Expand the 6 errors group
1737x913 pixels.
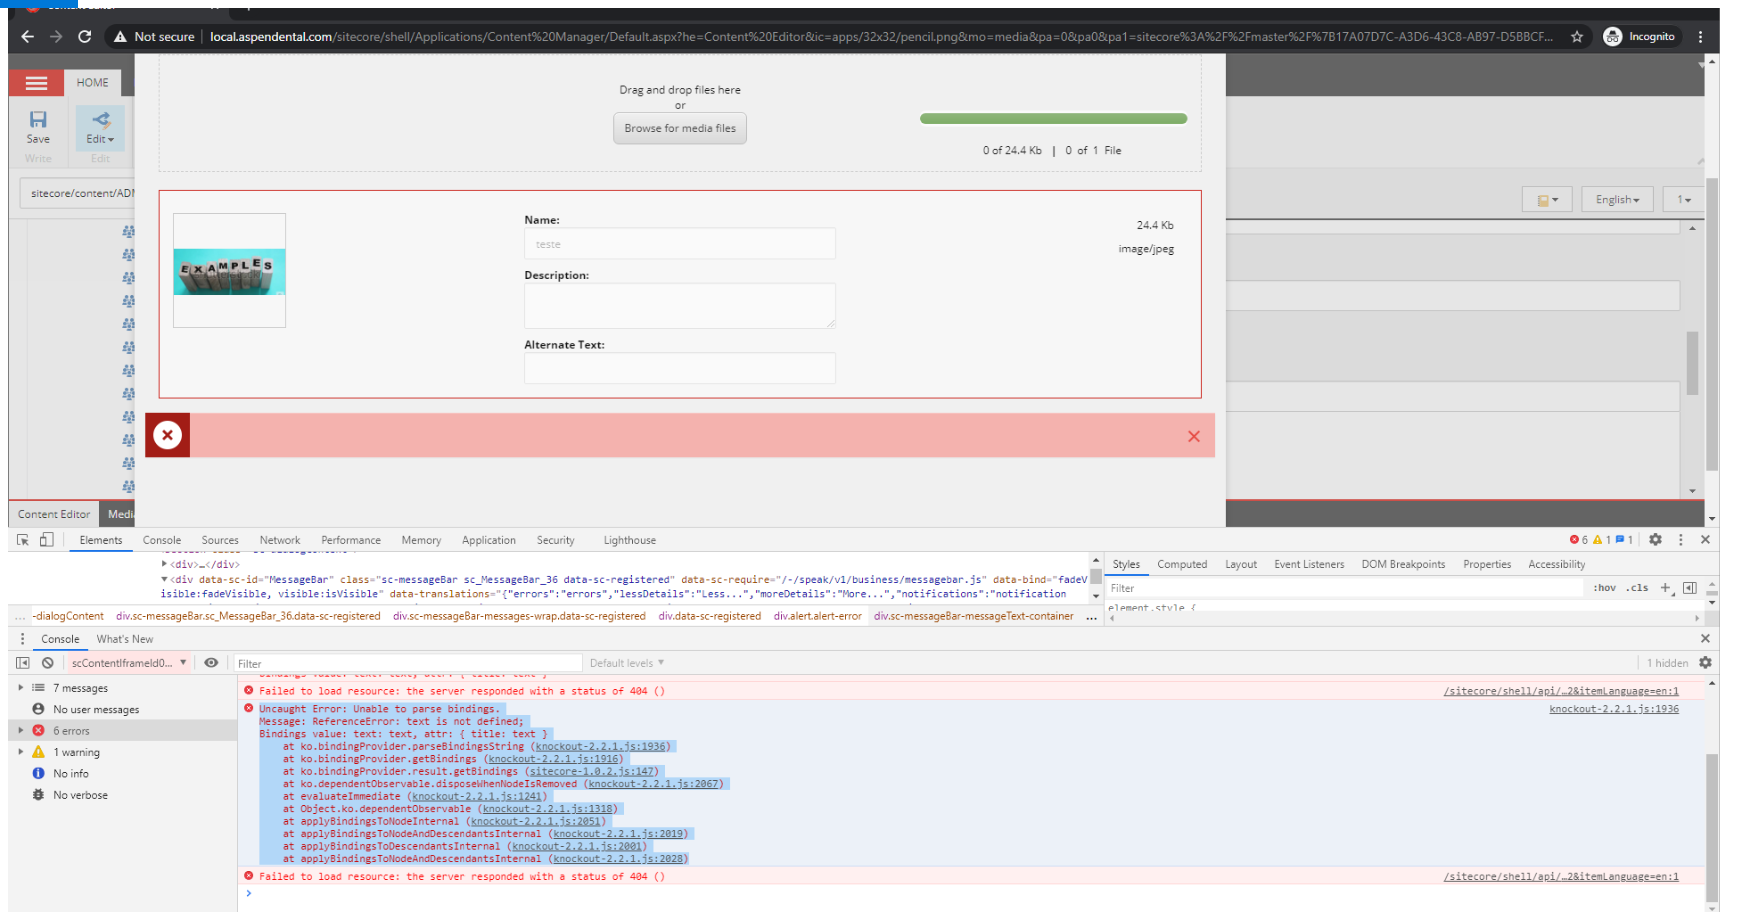[21, 731]
